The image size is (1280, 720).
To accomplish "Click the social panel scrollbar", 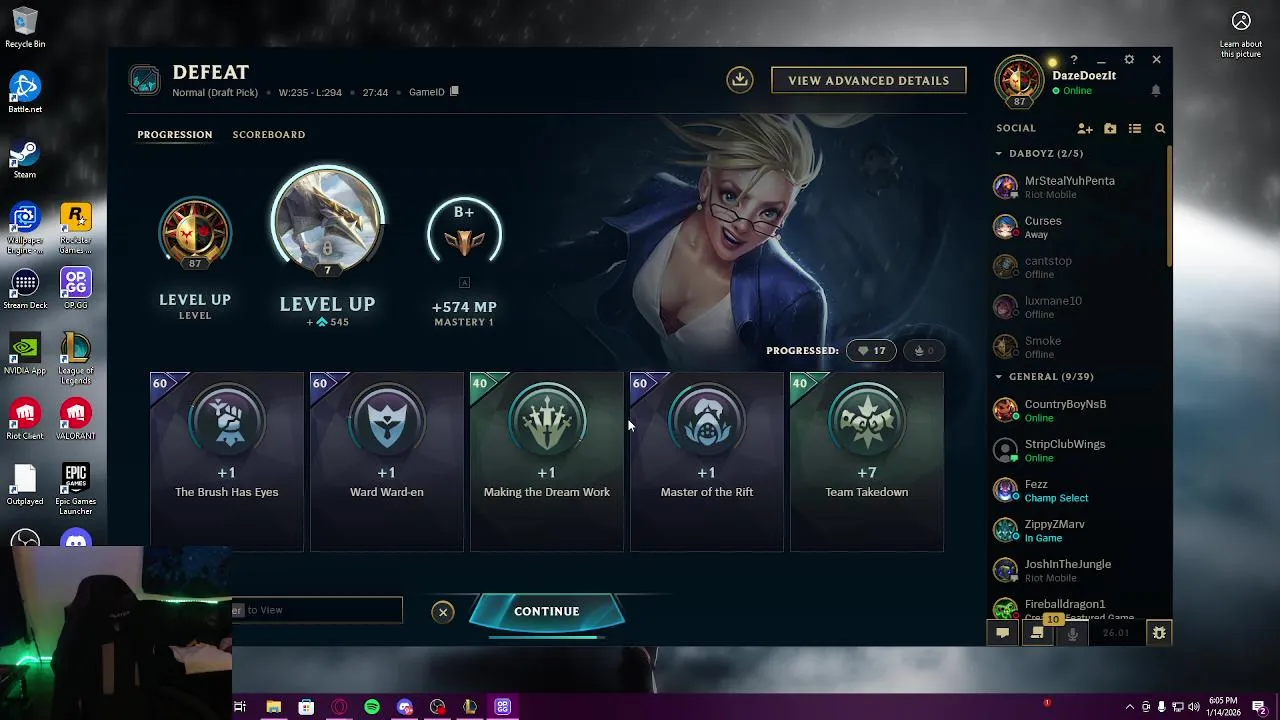I will point(1168,206).
